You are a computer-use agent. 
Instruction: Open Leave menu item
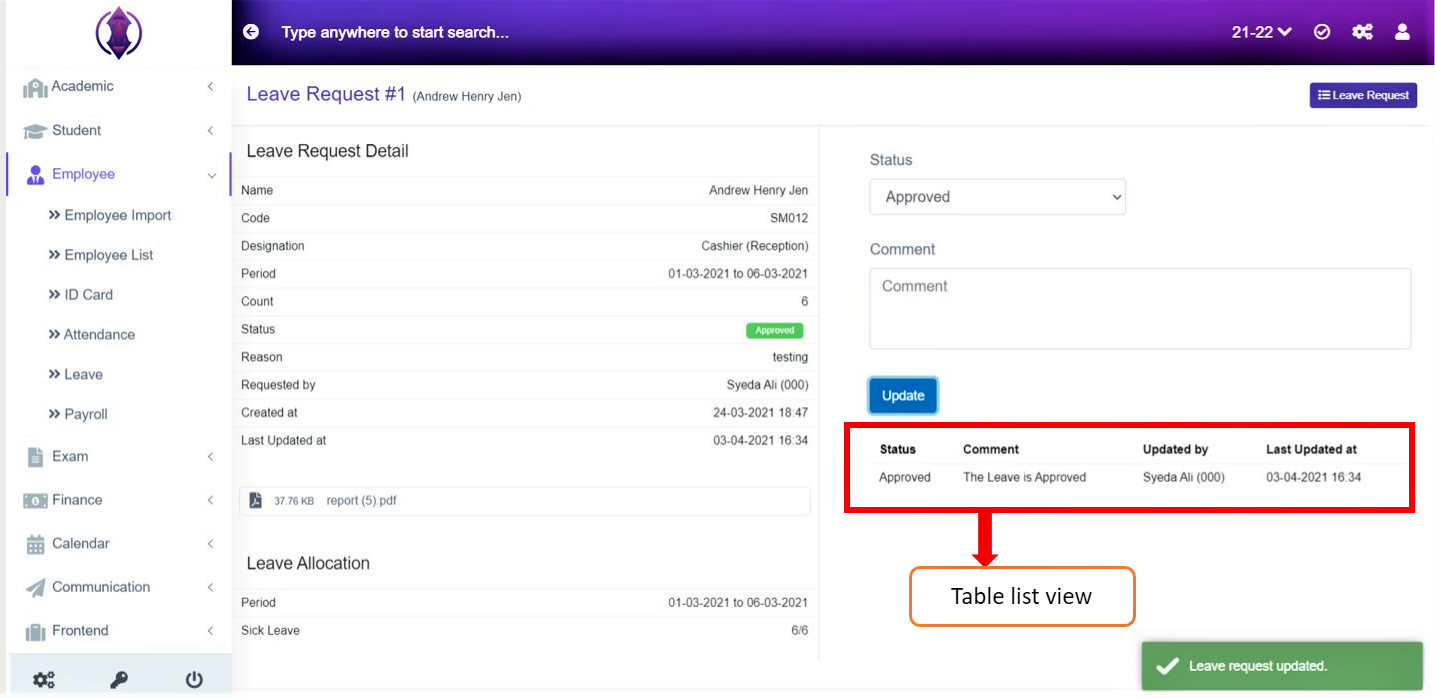(76, 375)
